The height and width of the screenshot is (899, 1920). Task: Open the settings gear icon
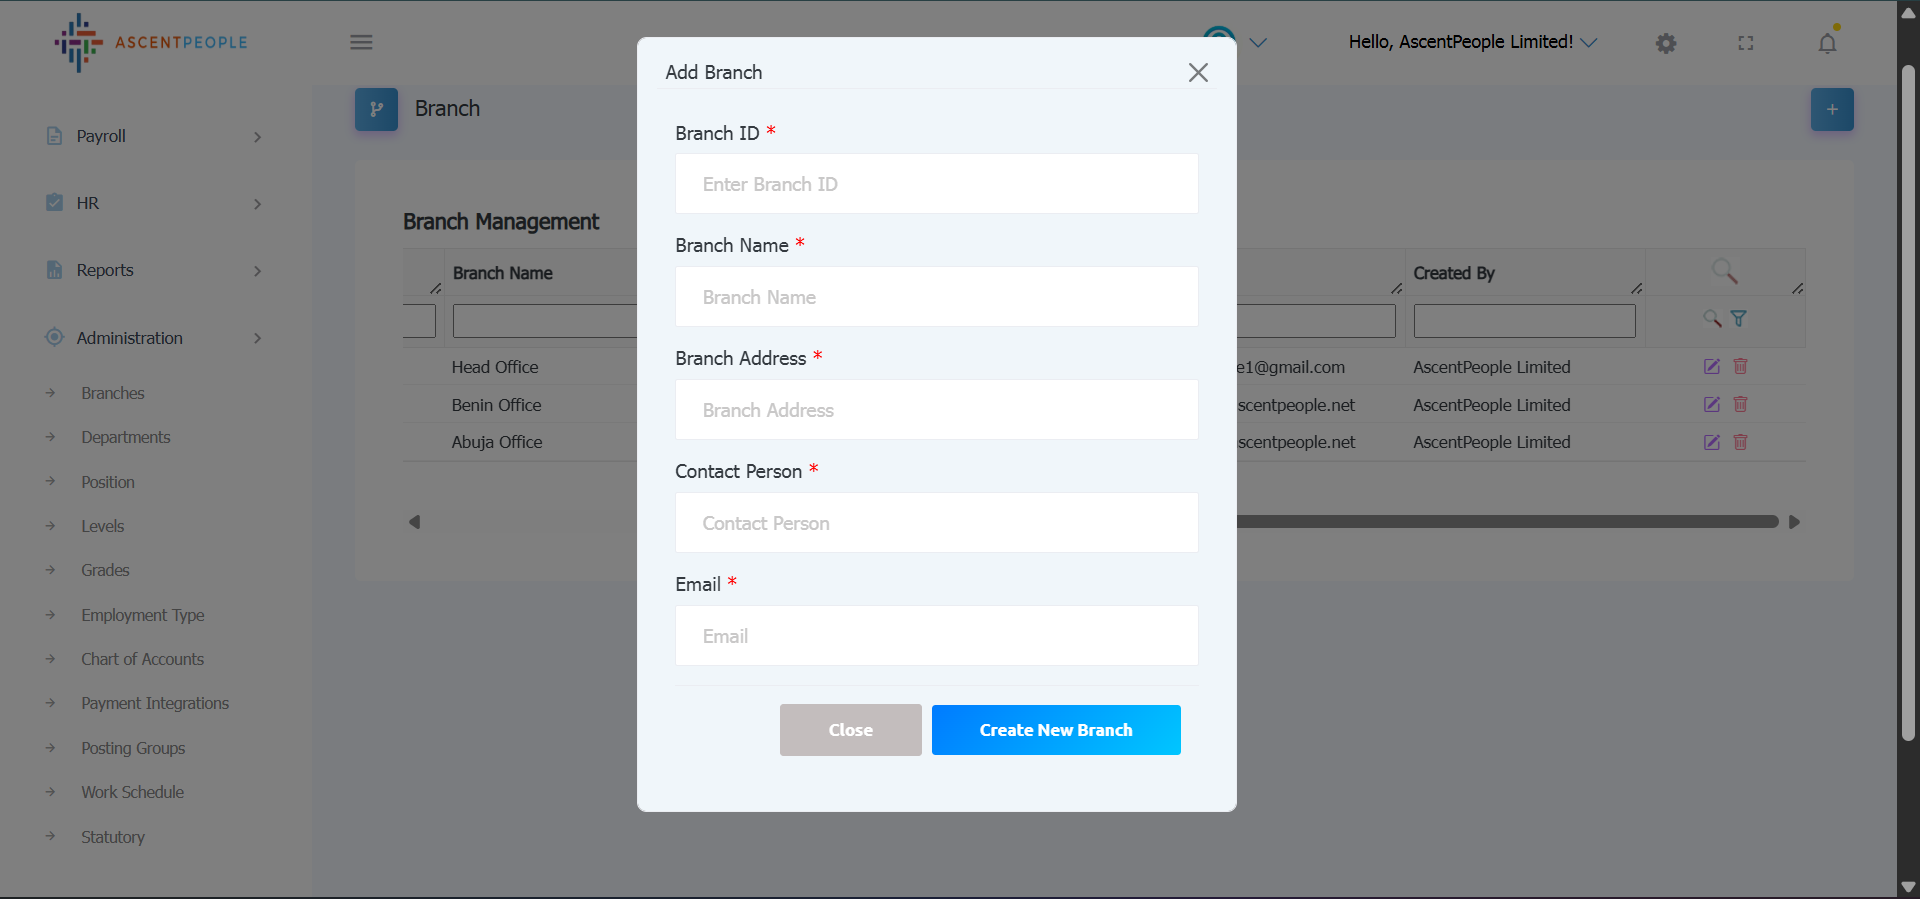click(x=1666, y=43)
